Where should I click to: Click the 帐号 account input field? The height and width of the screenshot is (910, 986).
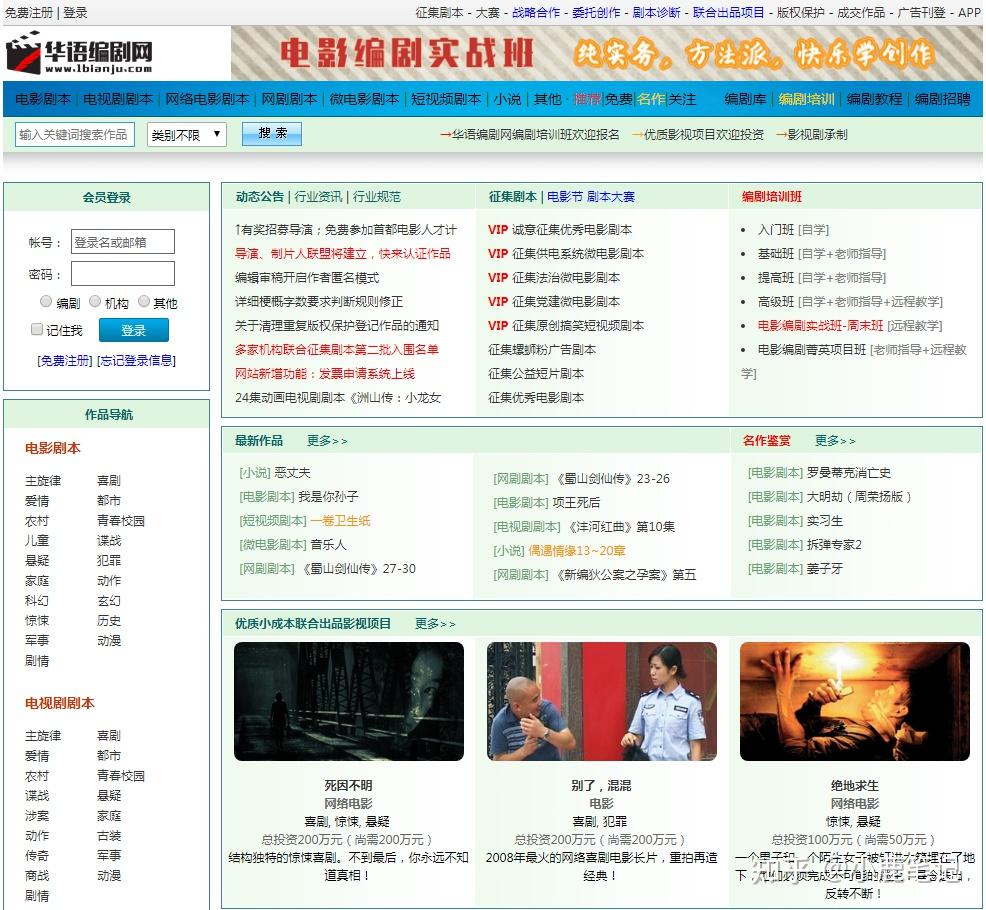(x=125, y=241)
